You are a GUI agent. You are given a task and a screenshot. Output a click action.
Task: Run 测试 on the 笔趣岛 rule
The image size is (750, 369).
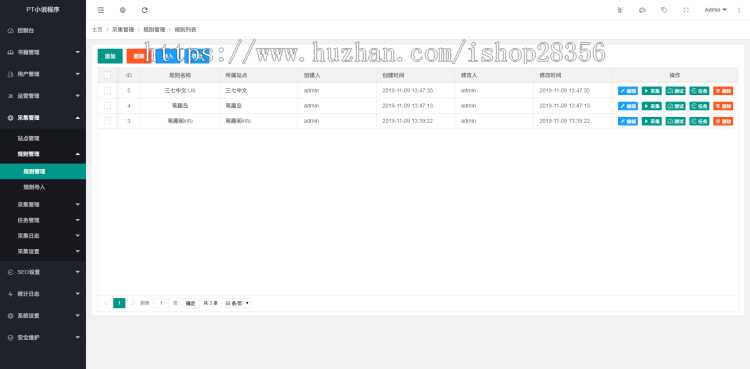675,106
